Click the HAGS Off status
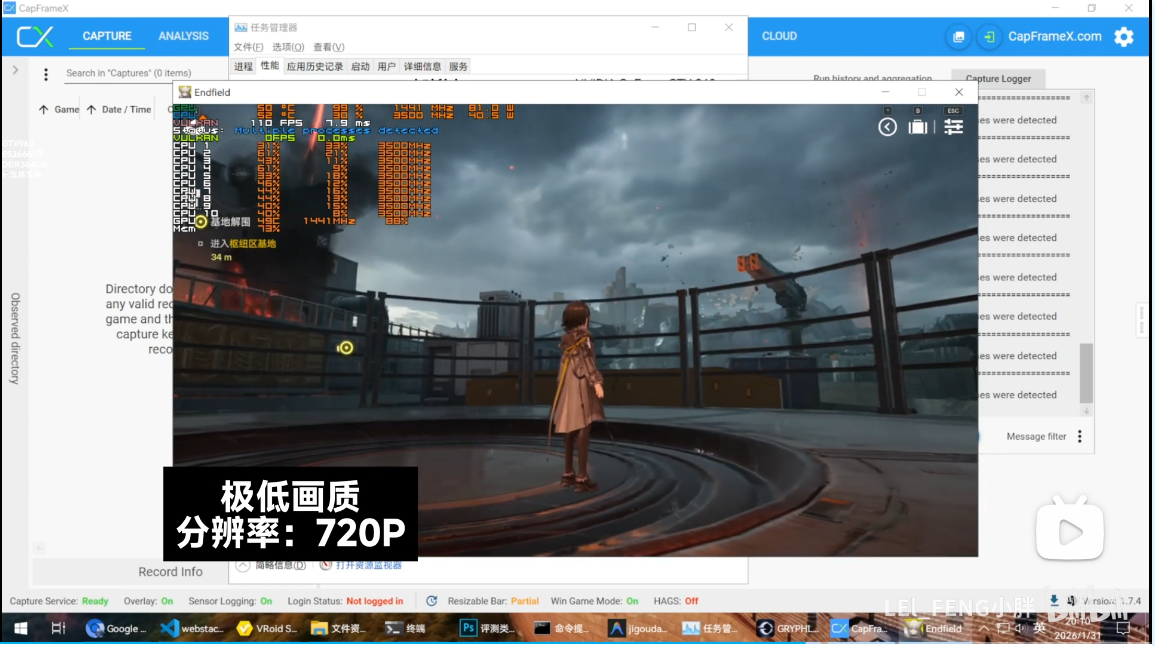This screenshot has width=1155, height=646. [675, 602]
